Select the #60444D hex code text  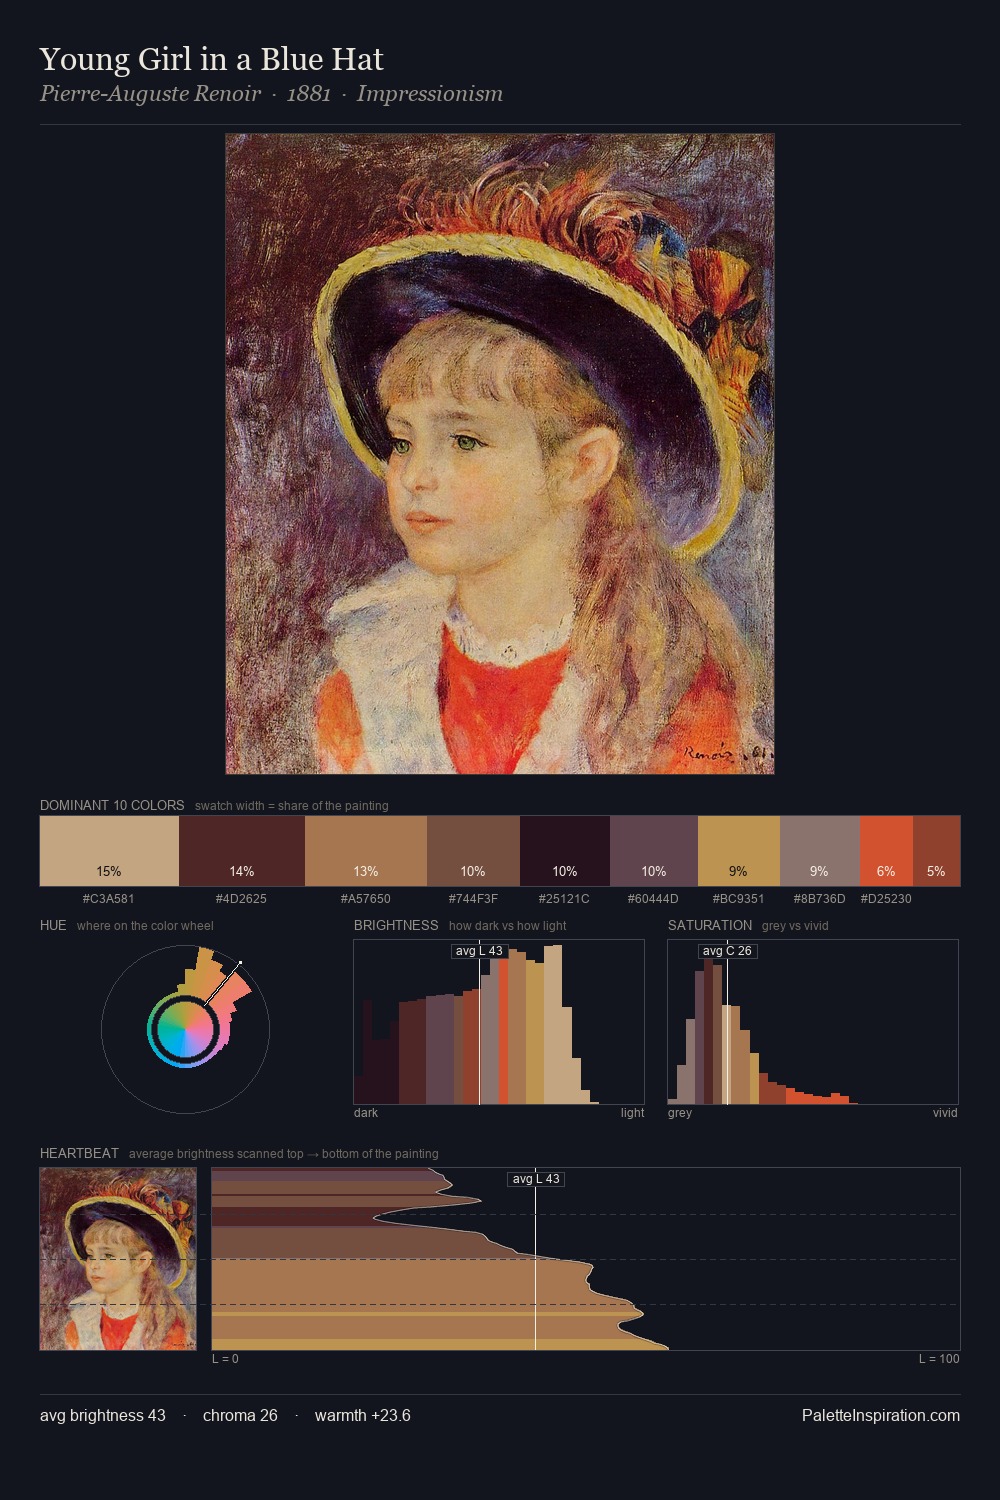pyautogui.click(x=654, y=899)
